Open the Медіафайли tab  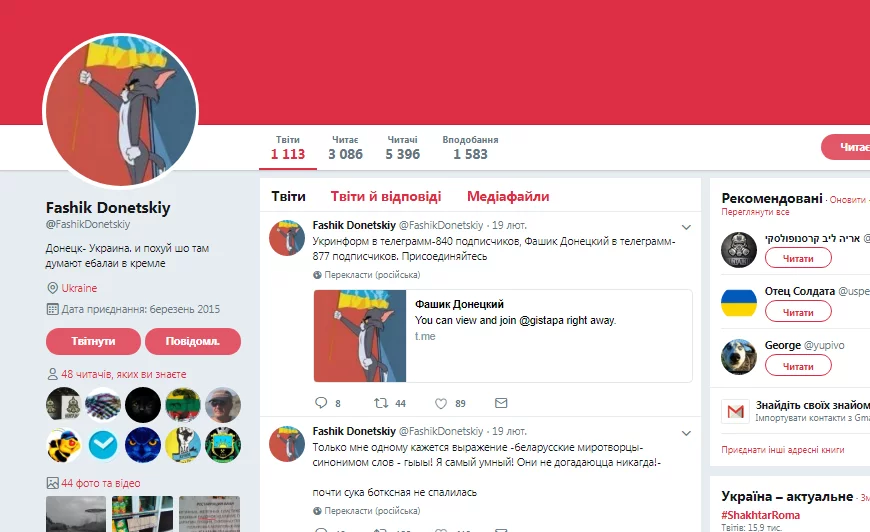pos(508,196)
